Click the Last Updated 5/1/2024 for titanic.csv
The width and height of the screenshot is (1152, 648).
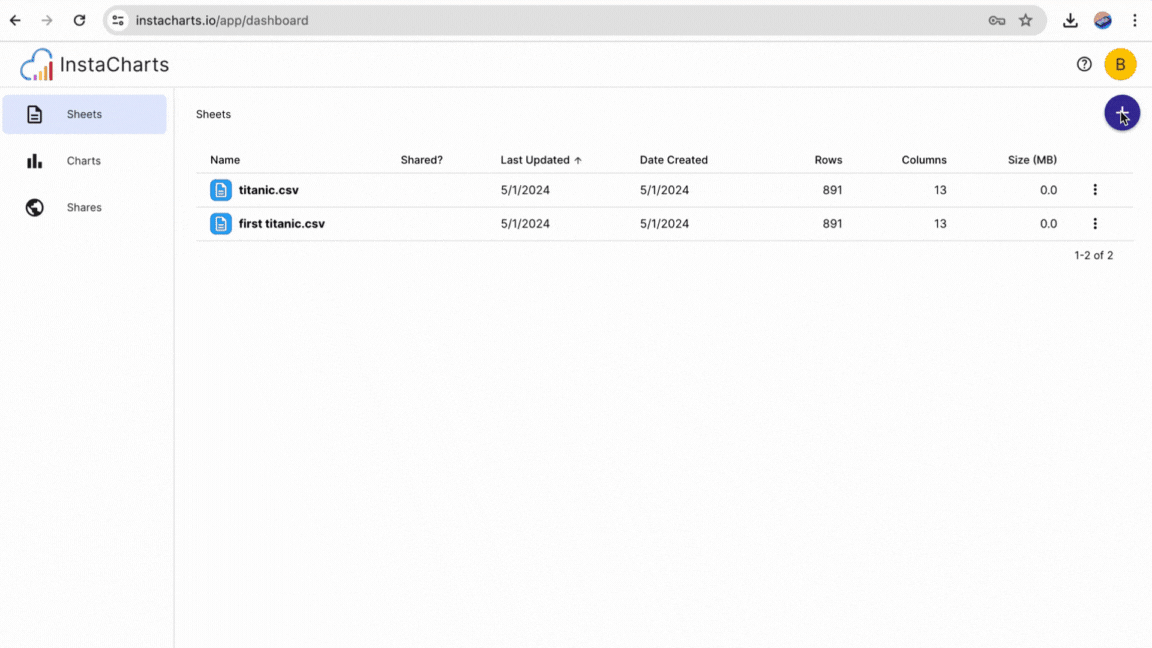pyautogui.click(x=525, y=190)
